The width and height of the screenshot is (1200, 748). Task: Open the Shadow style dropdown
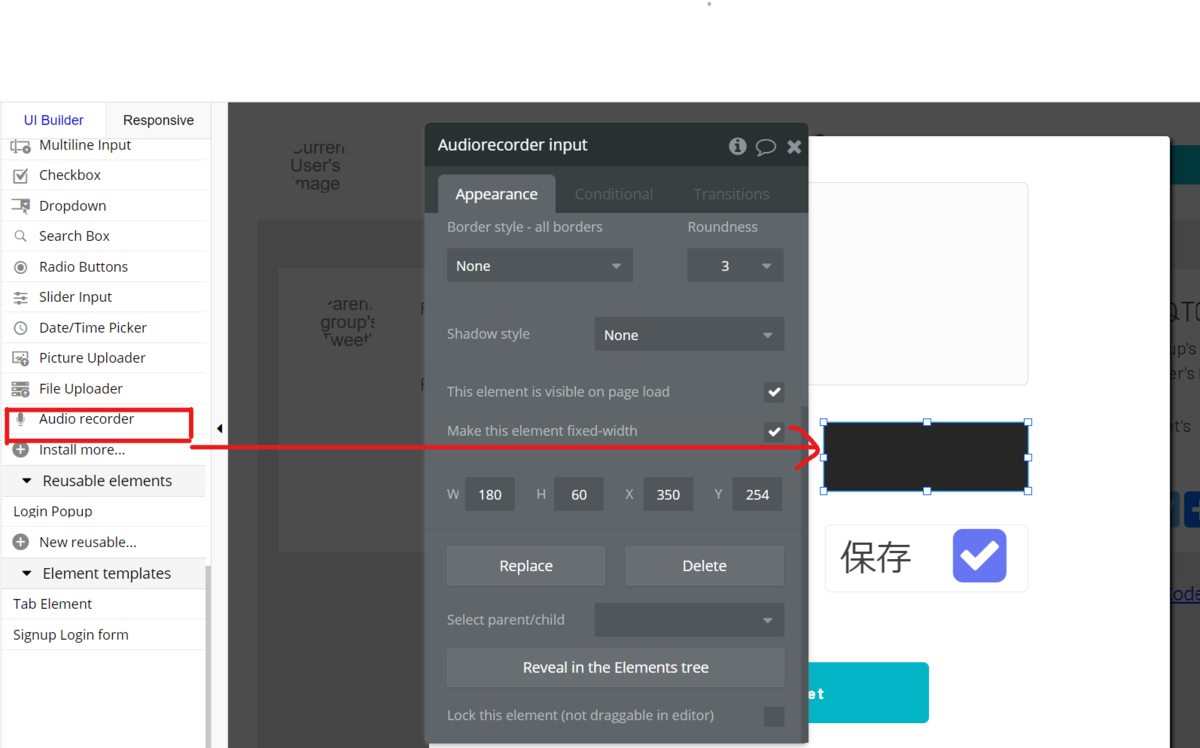pyautogui.click(x=689, y=334)
